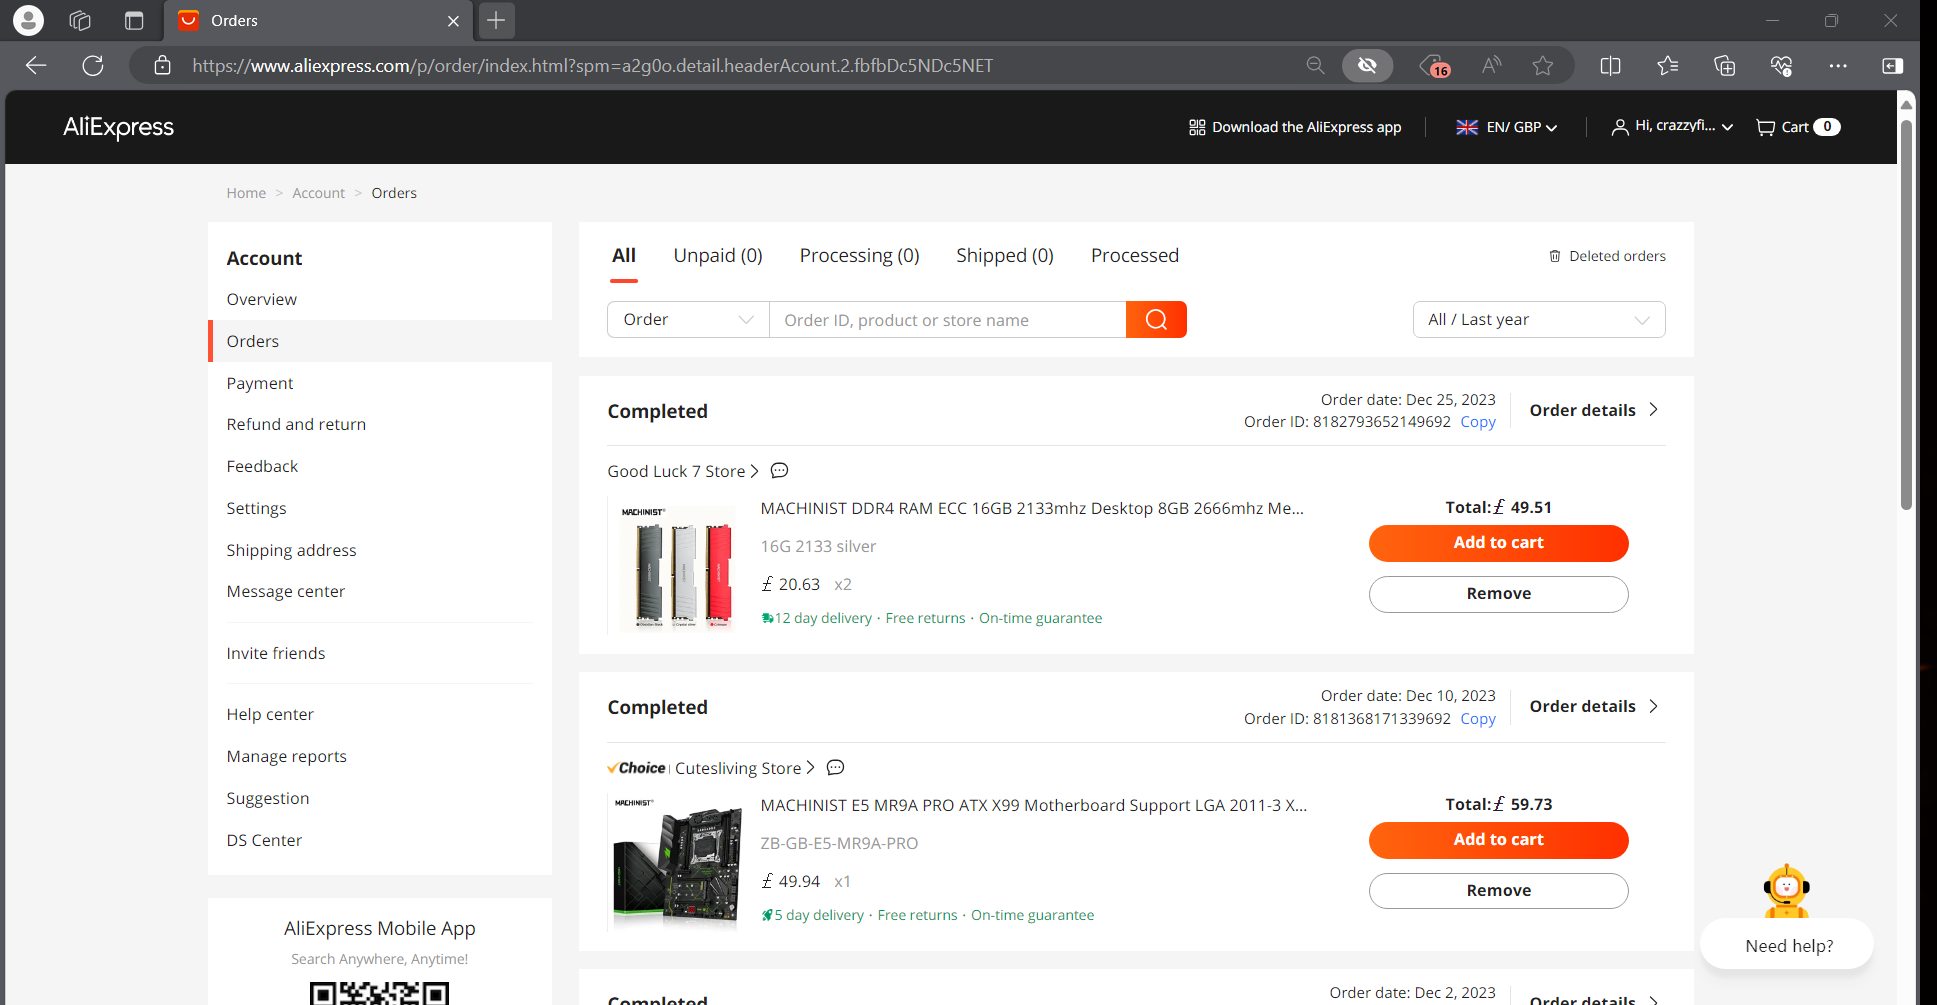
Task: Open a new browser tab
Action: [496, 20]
